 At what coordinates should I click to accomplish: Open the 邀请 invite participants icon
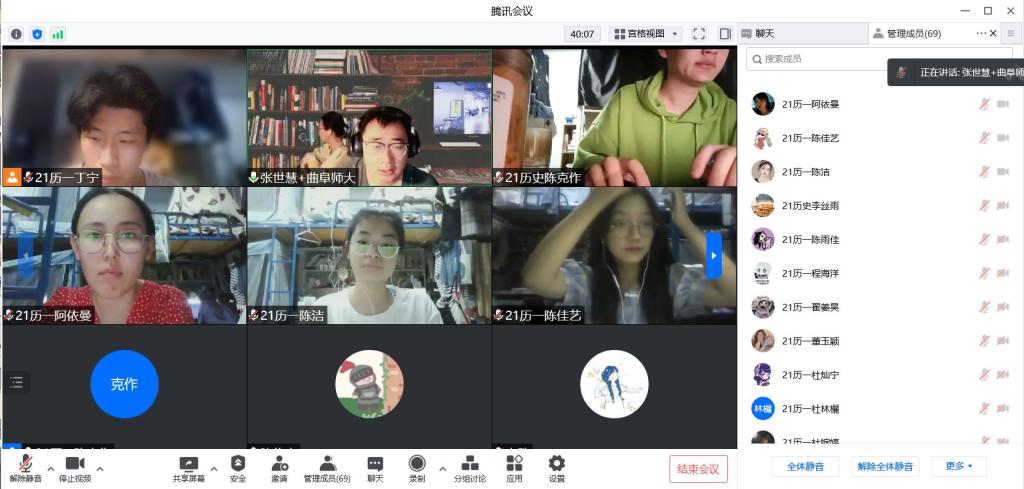(279, 466)
